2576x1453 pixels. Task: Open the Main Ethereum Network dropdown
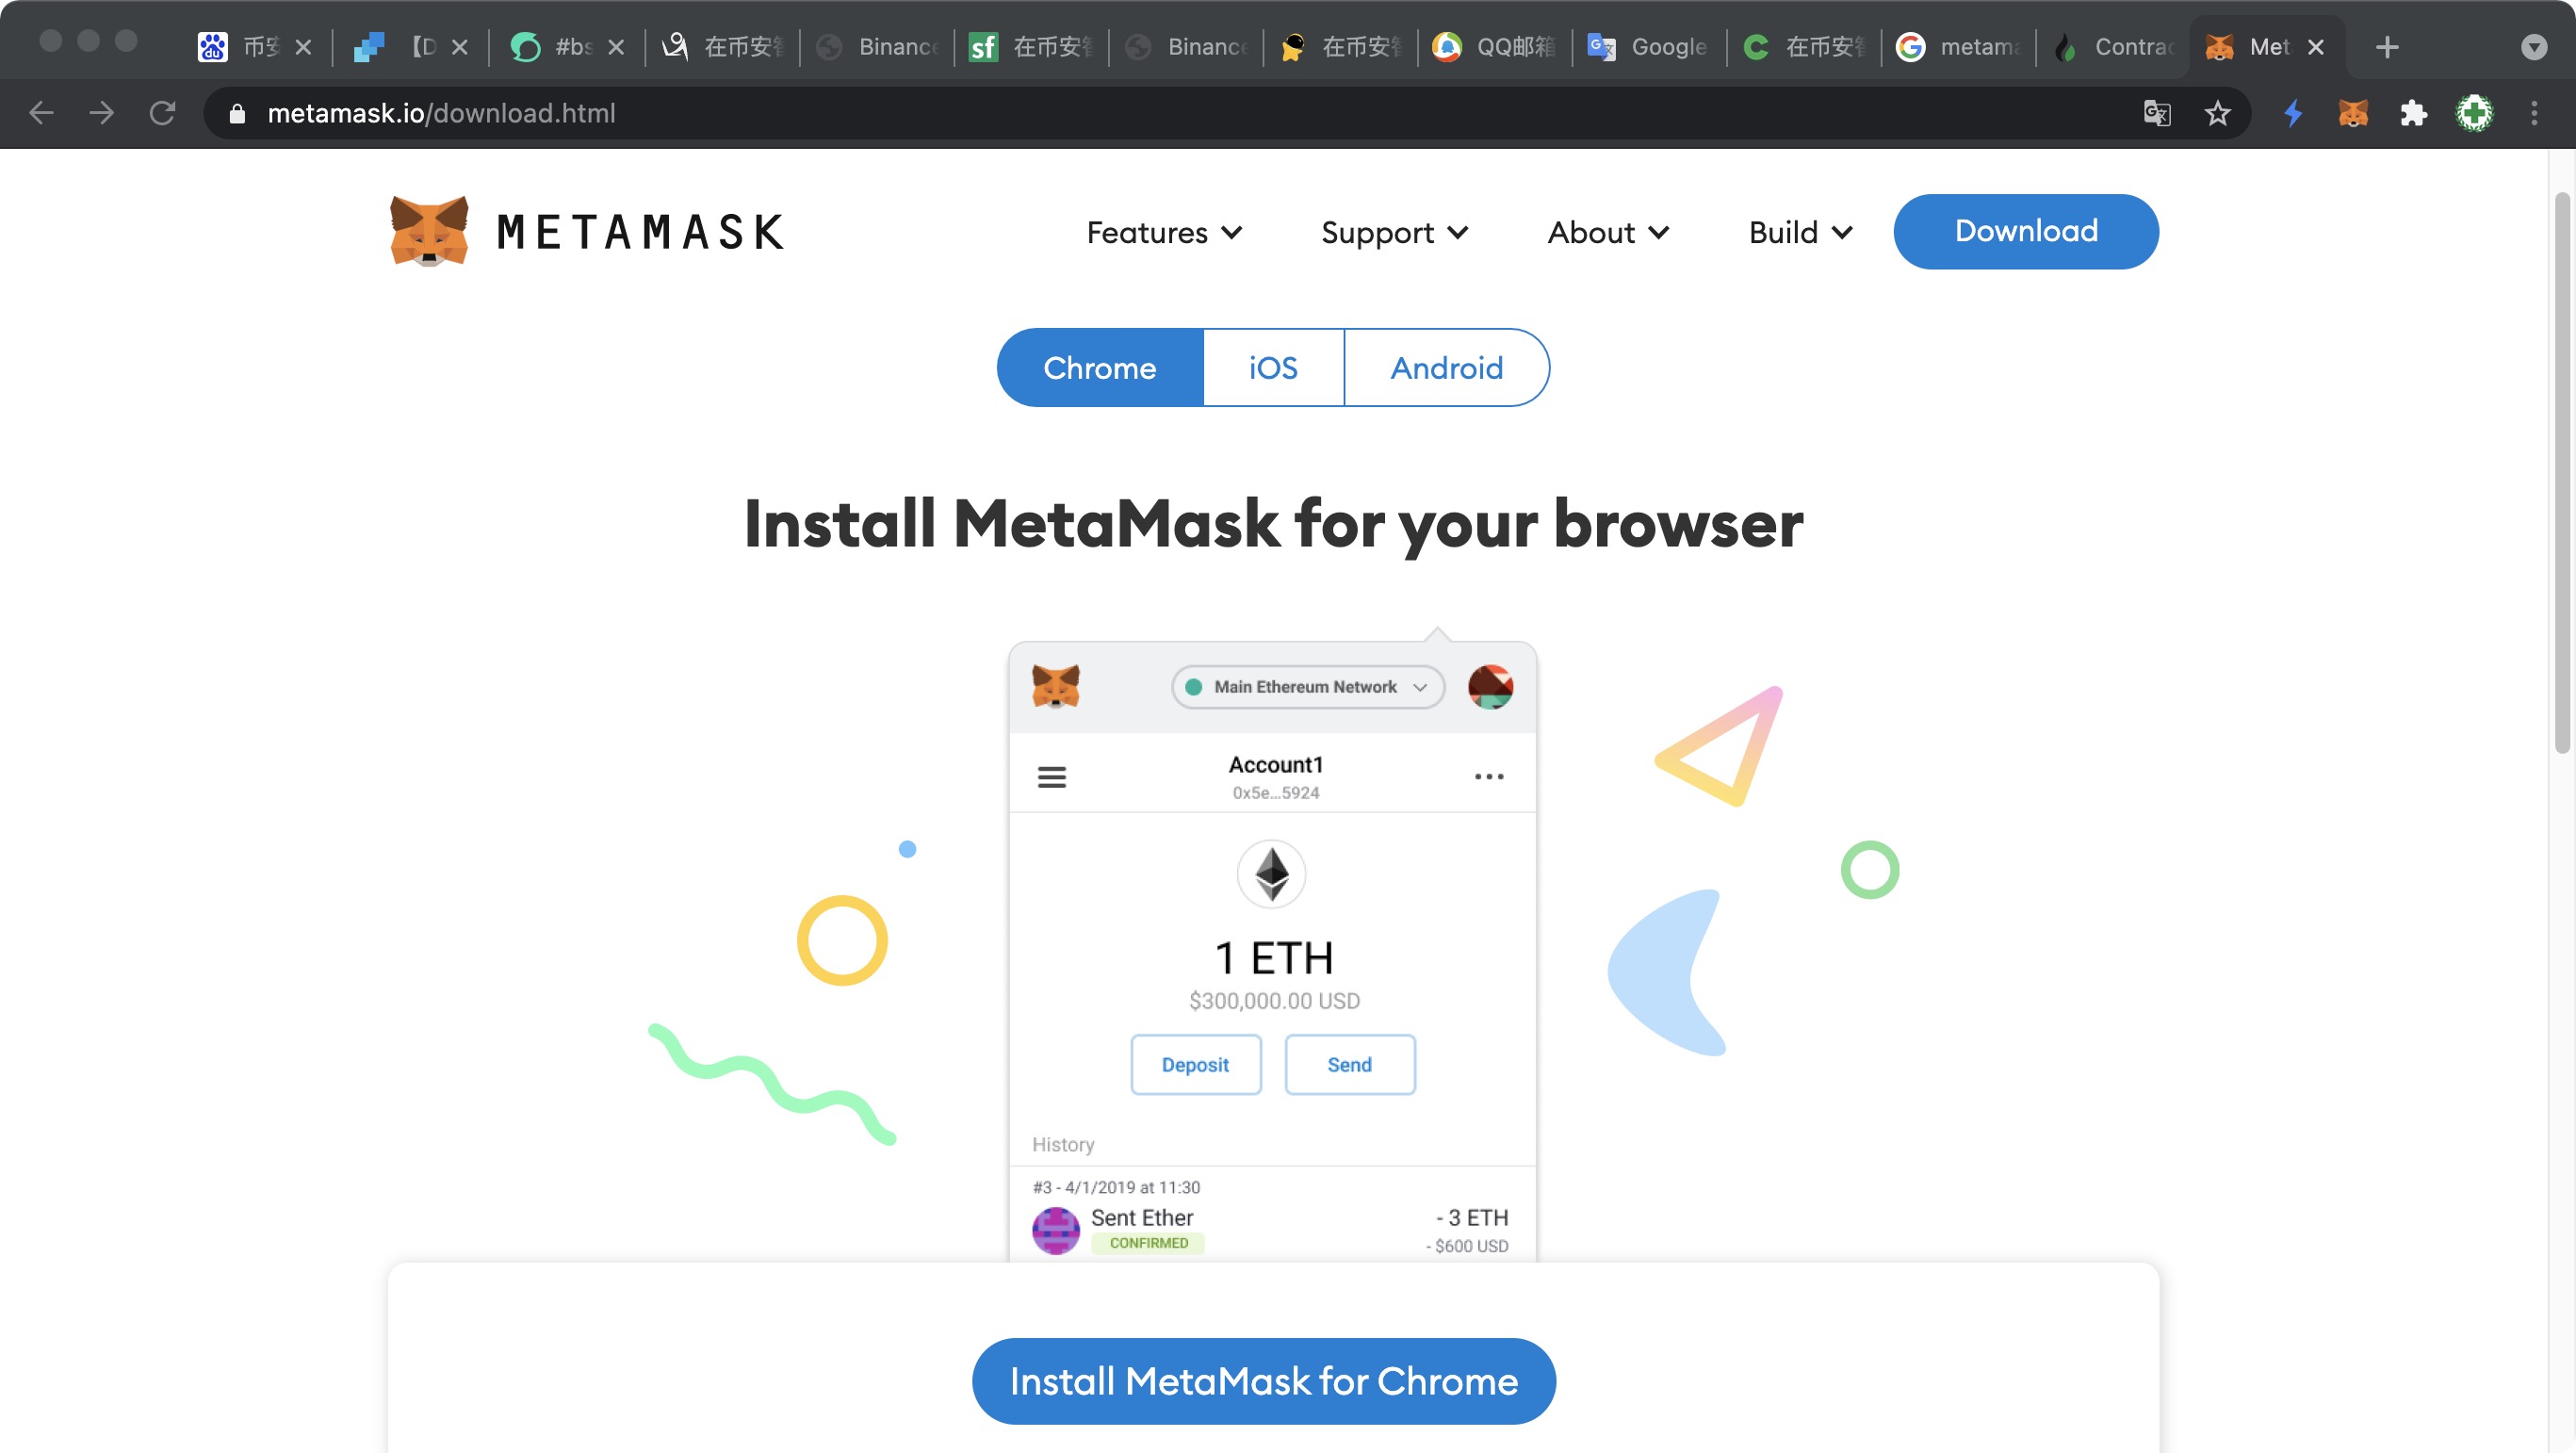point(1307,687)
